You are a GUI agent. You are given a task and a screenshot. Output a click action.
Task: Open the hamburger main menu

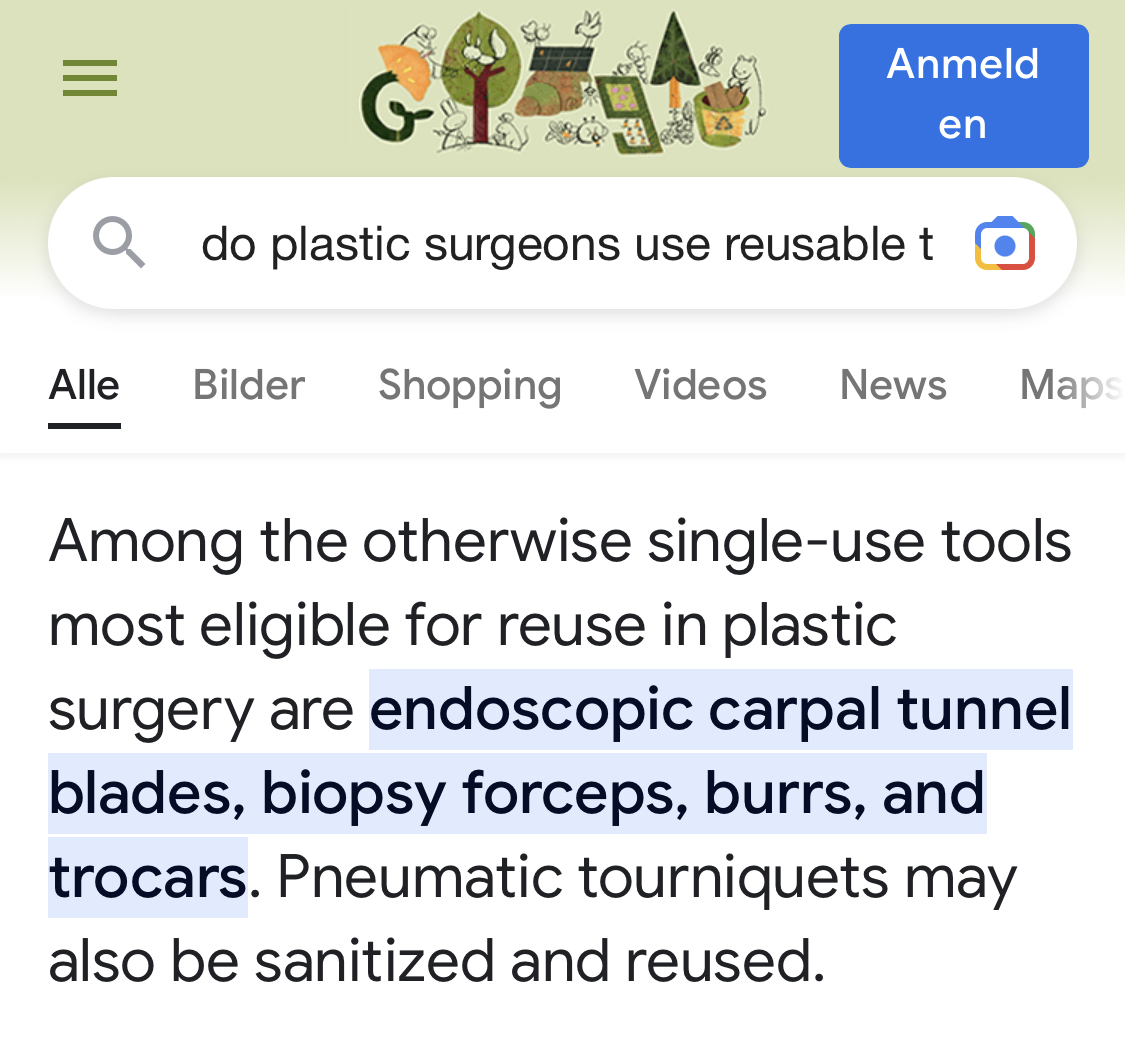pos(90,78)
